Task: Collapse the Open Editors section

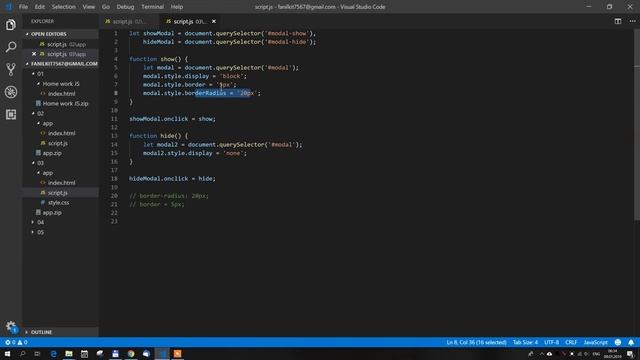Action: click(60, 34)
